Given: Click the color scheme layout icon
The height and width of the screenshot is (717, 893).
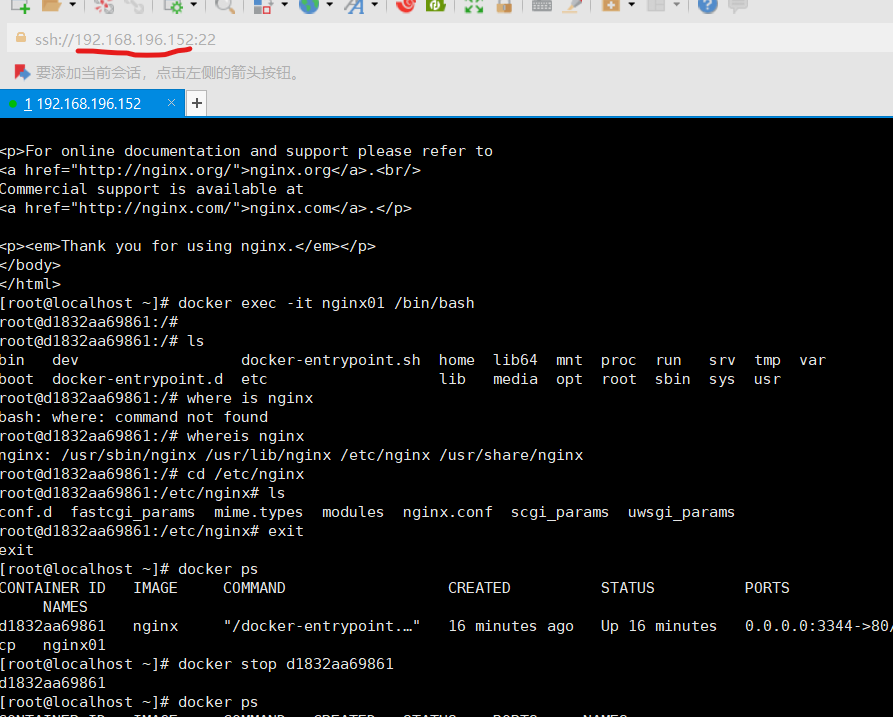Looking at the screenshot, I should click(263, 6).
